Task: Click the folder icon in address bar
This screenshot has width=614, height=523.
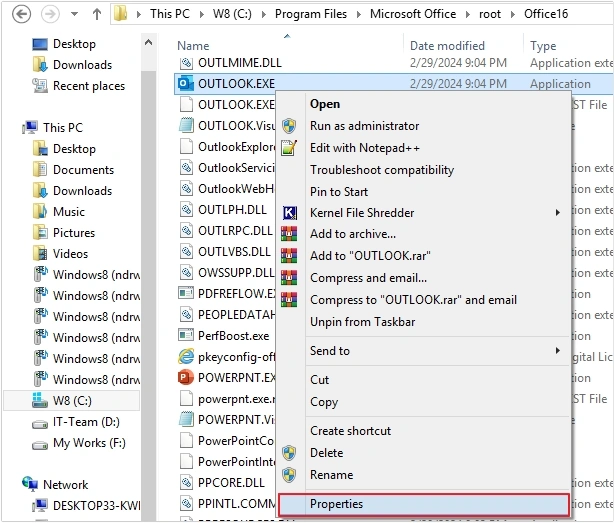Action: [120, 14]
